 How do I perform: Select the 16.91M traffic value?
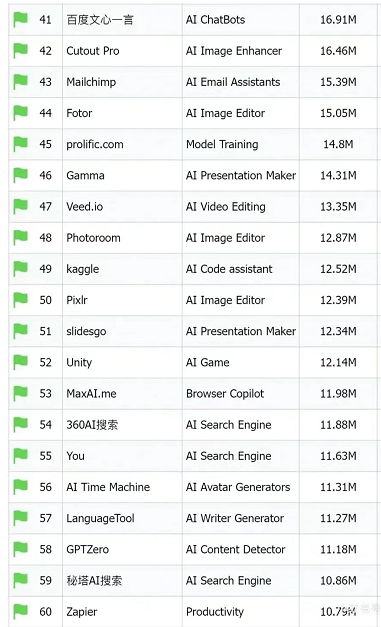(338, 20)
